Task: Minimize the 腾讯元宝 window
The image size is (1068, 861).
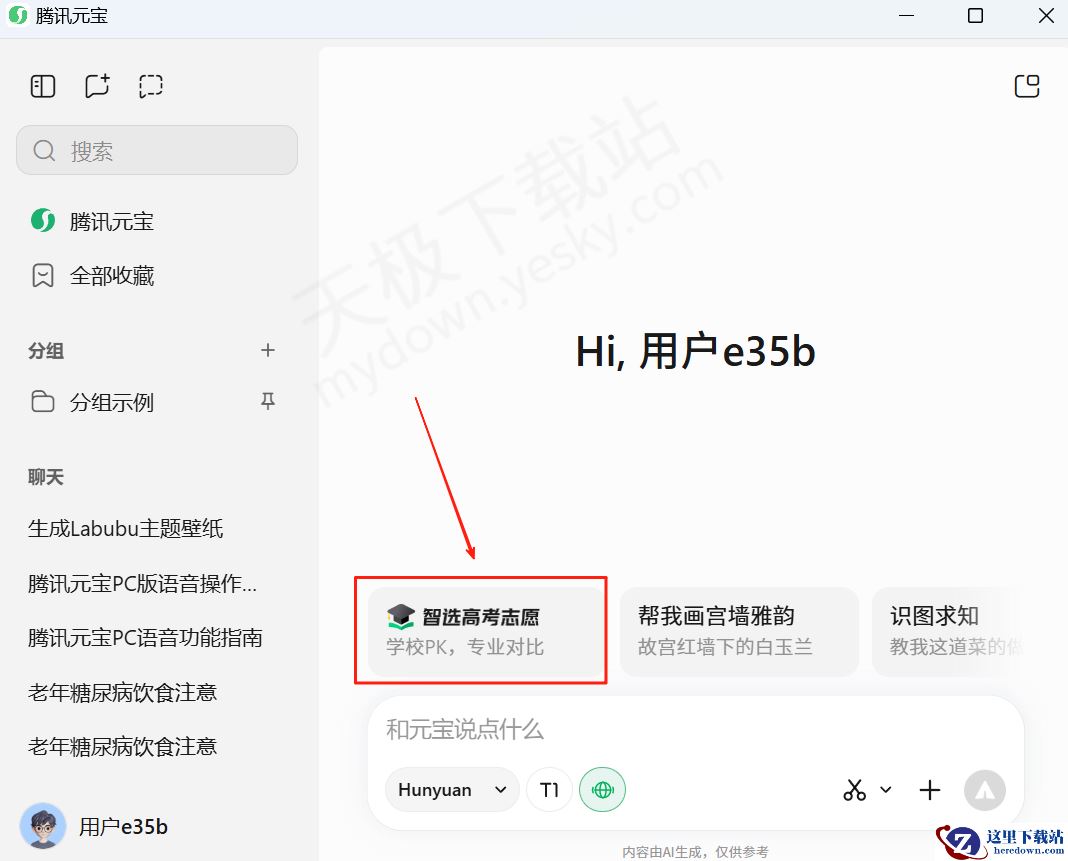Action: point(906,15)
